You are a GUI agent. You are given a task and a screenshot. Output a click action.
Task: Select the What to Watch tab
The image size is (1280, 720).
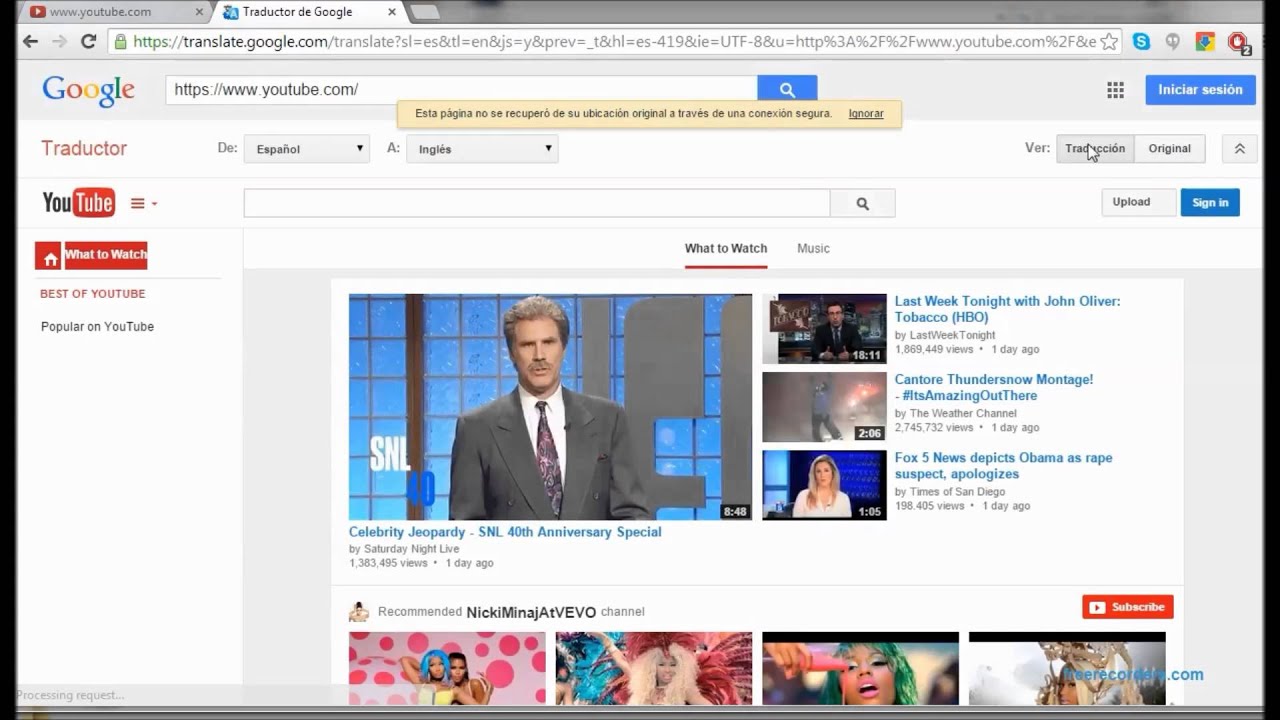pos(726,248)
